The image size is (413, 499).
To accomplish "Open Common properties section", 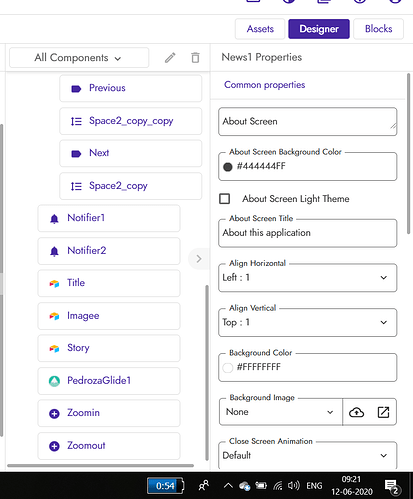I will pos(265,85).
